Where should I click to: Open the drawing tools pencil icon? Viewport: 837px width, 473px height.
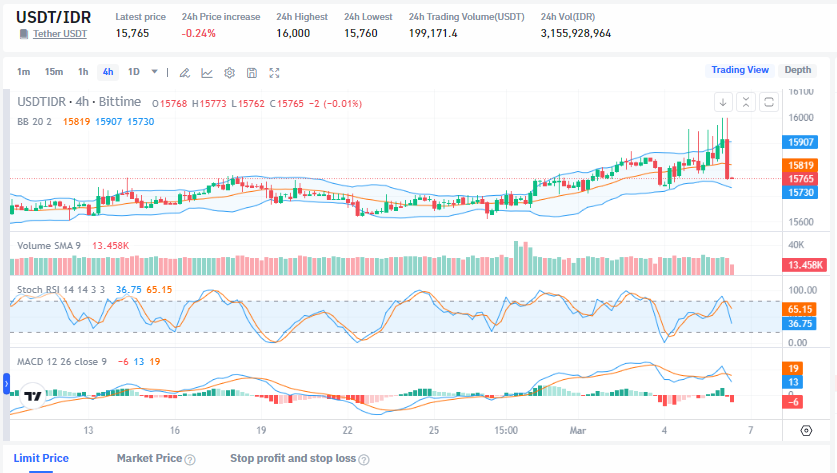[x=184, y=72]
